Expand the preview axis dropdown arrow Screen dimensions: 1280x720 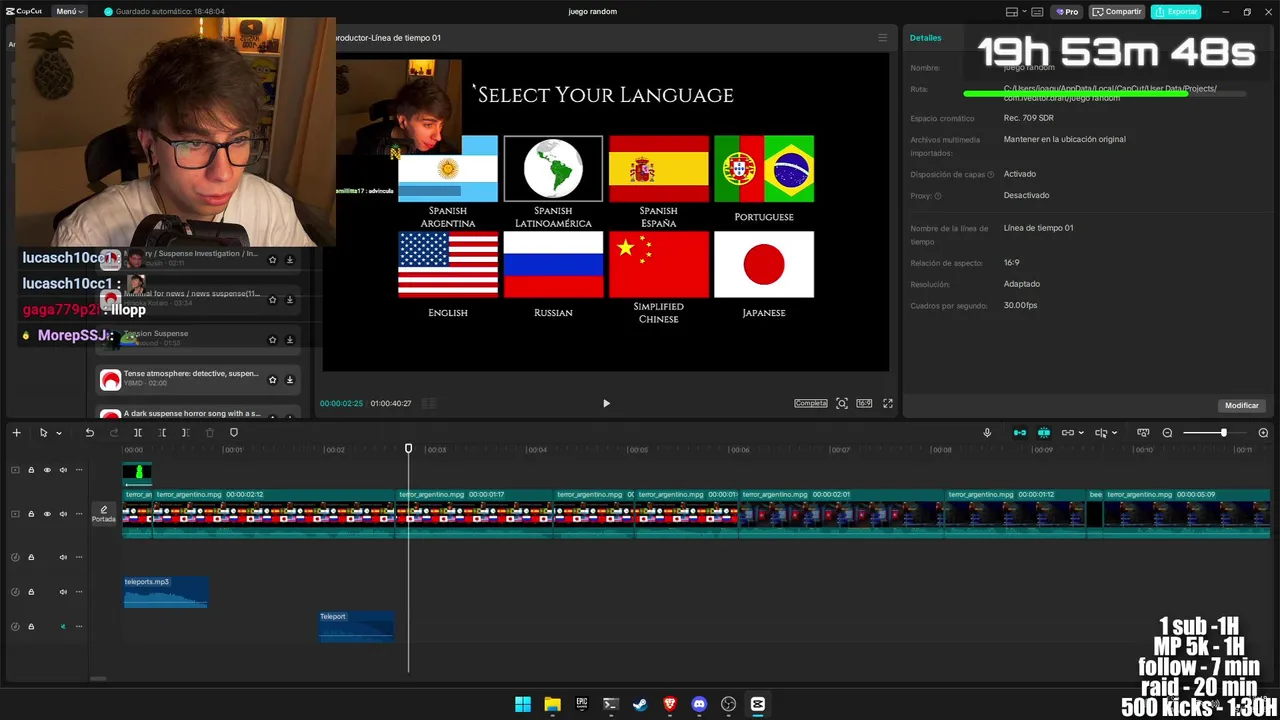(x=1114, y=433)
